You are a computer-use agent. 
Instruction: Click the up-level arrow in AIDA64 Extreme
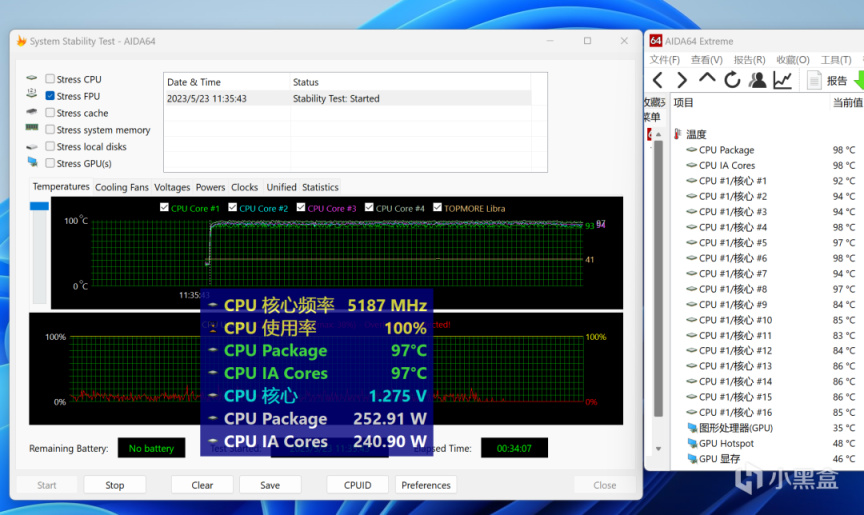pos(707,79)
